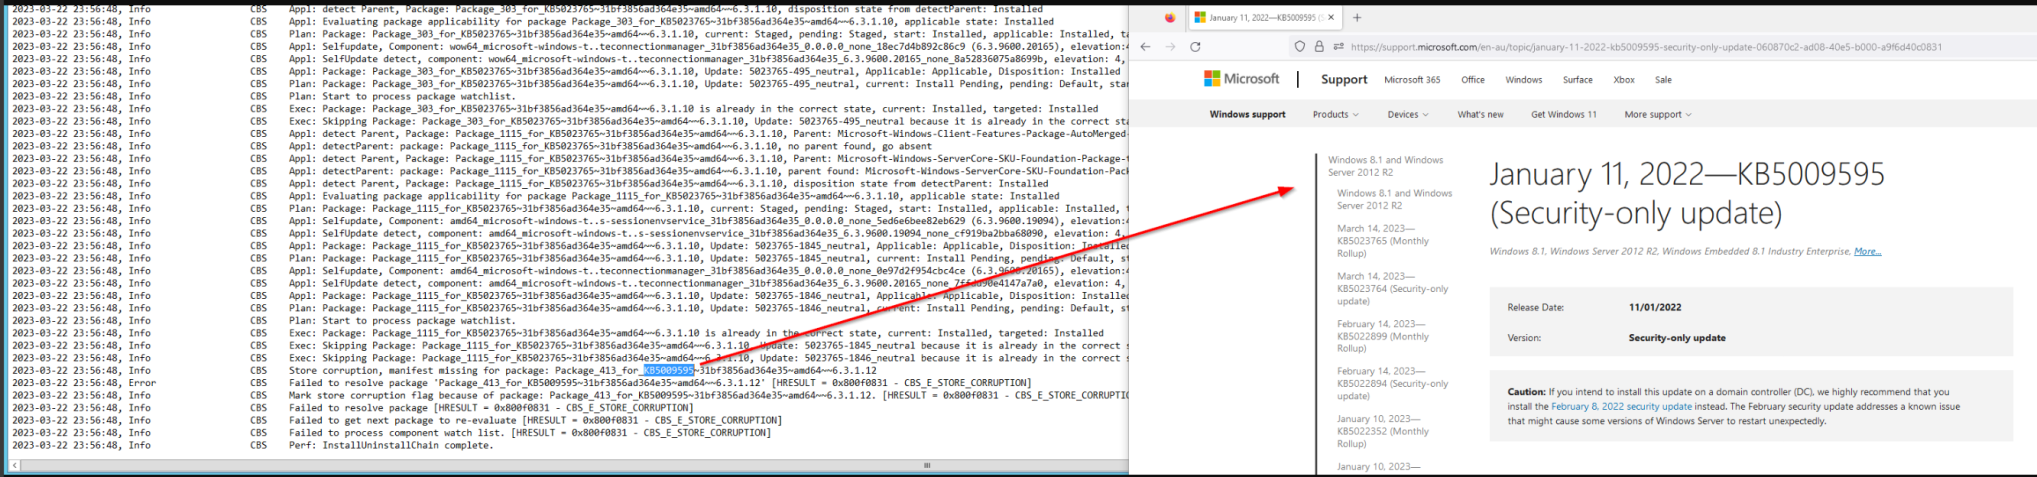
Task: Open the Get Windows 11 link
Action: click(1564, 114)
